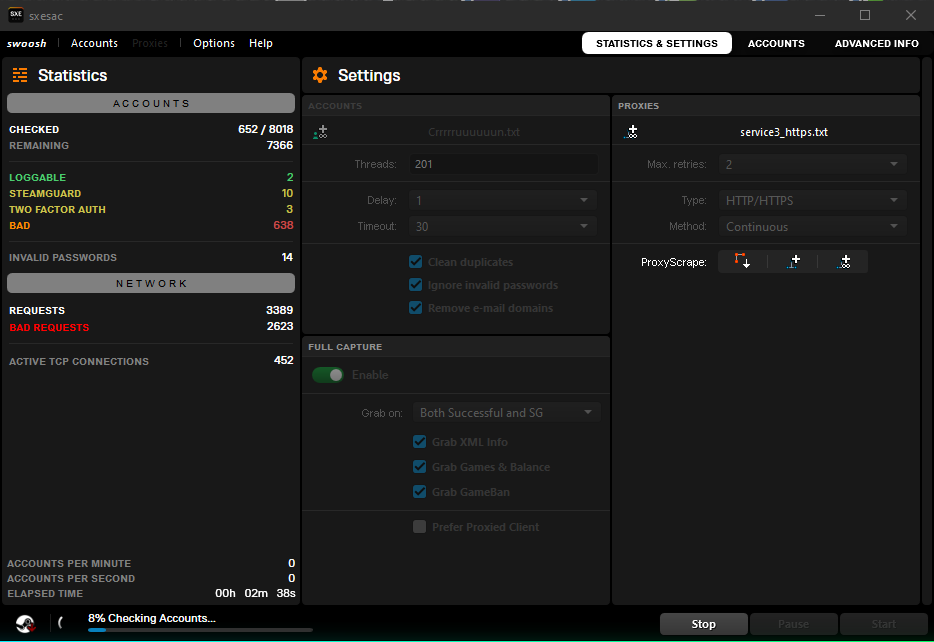Viewport: 934px width, 642px height.
Task: Open the Delay dropdown
Action: 503,200
